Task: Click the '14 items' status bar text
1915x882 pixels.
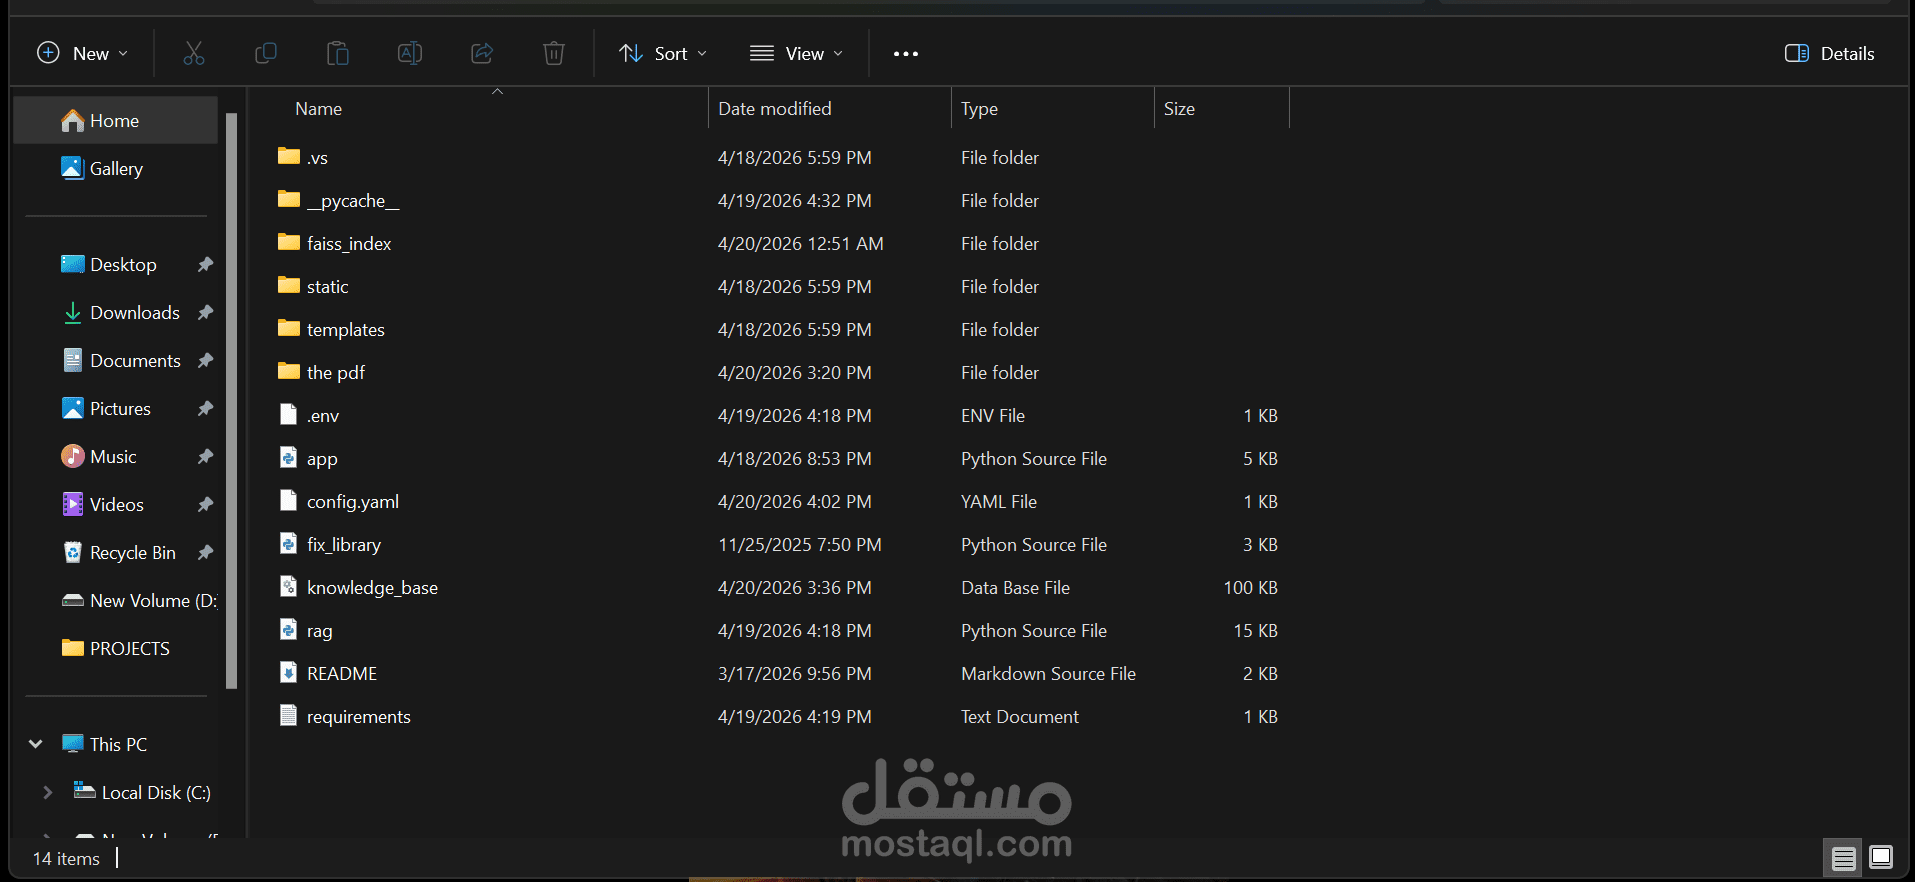Action: click(66, 858)
